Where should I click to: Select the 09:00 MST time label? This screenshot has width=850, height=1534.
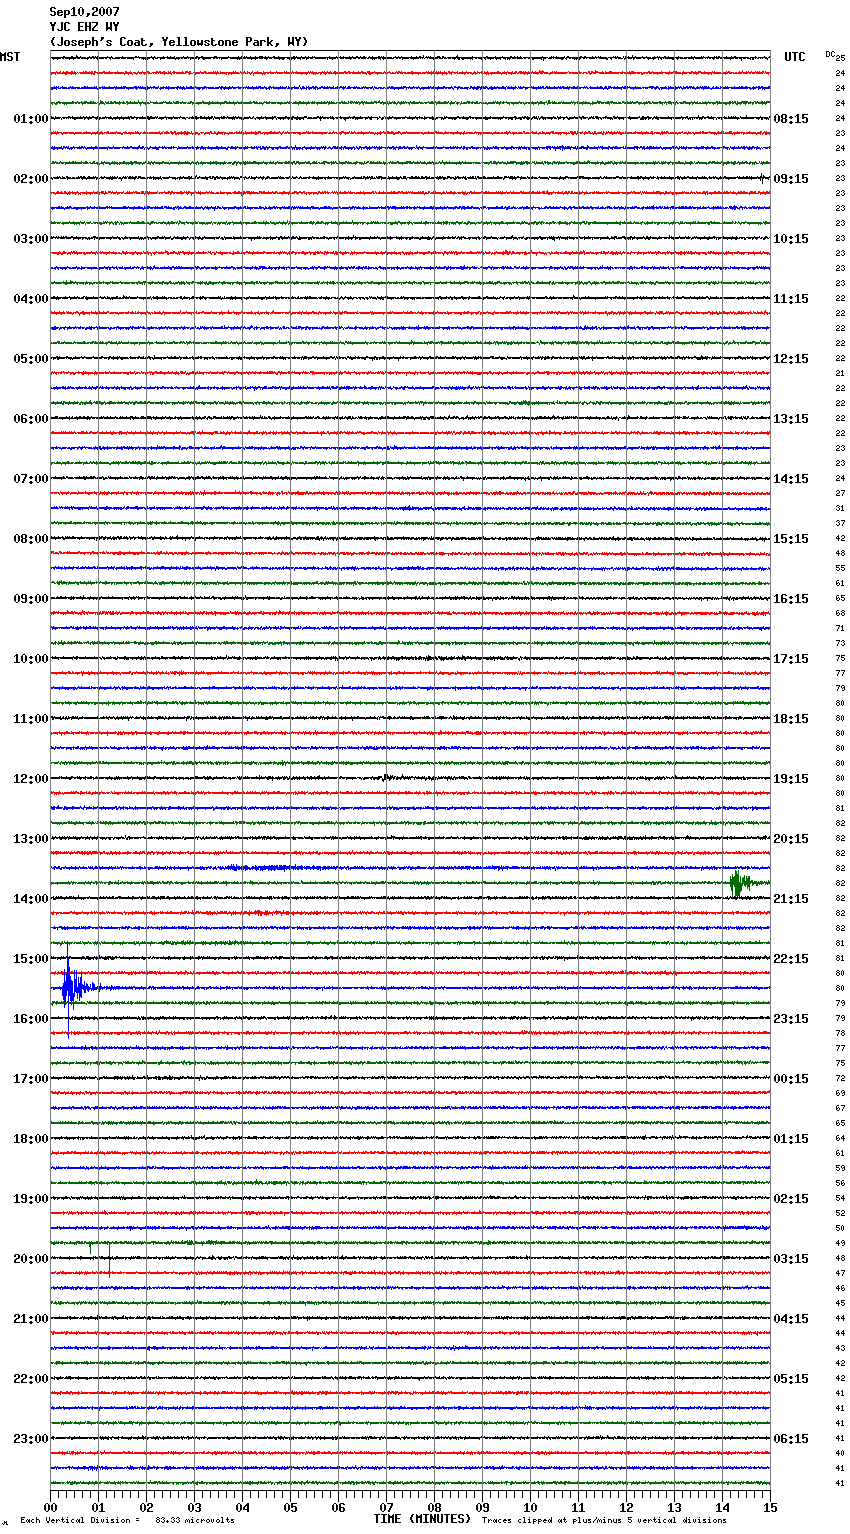point(31,599)
